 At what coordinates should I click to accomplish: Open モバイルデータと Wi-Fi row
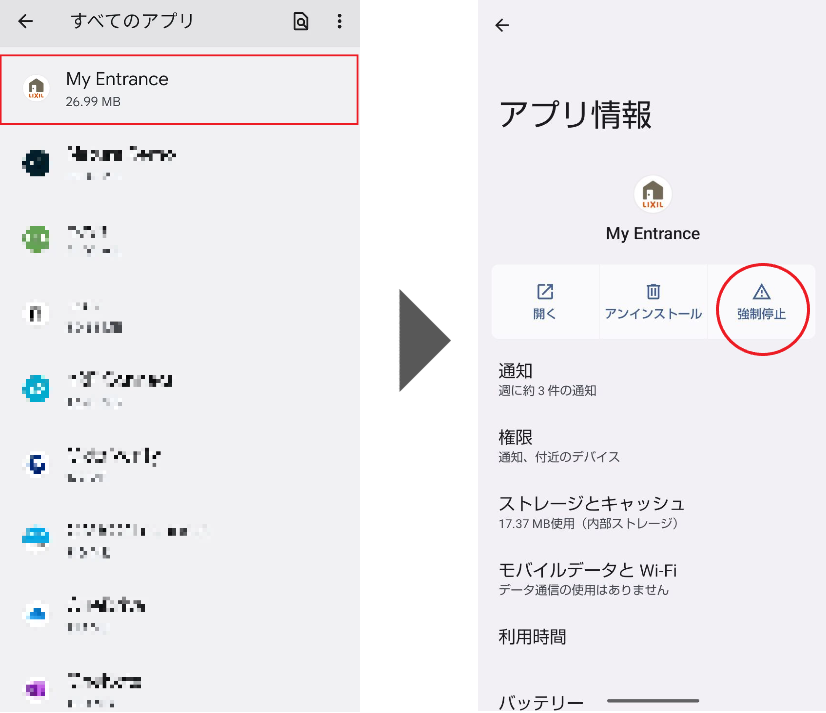pyautogui.click(x=652, y=579)
